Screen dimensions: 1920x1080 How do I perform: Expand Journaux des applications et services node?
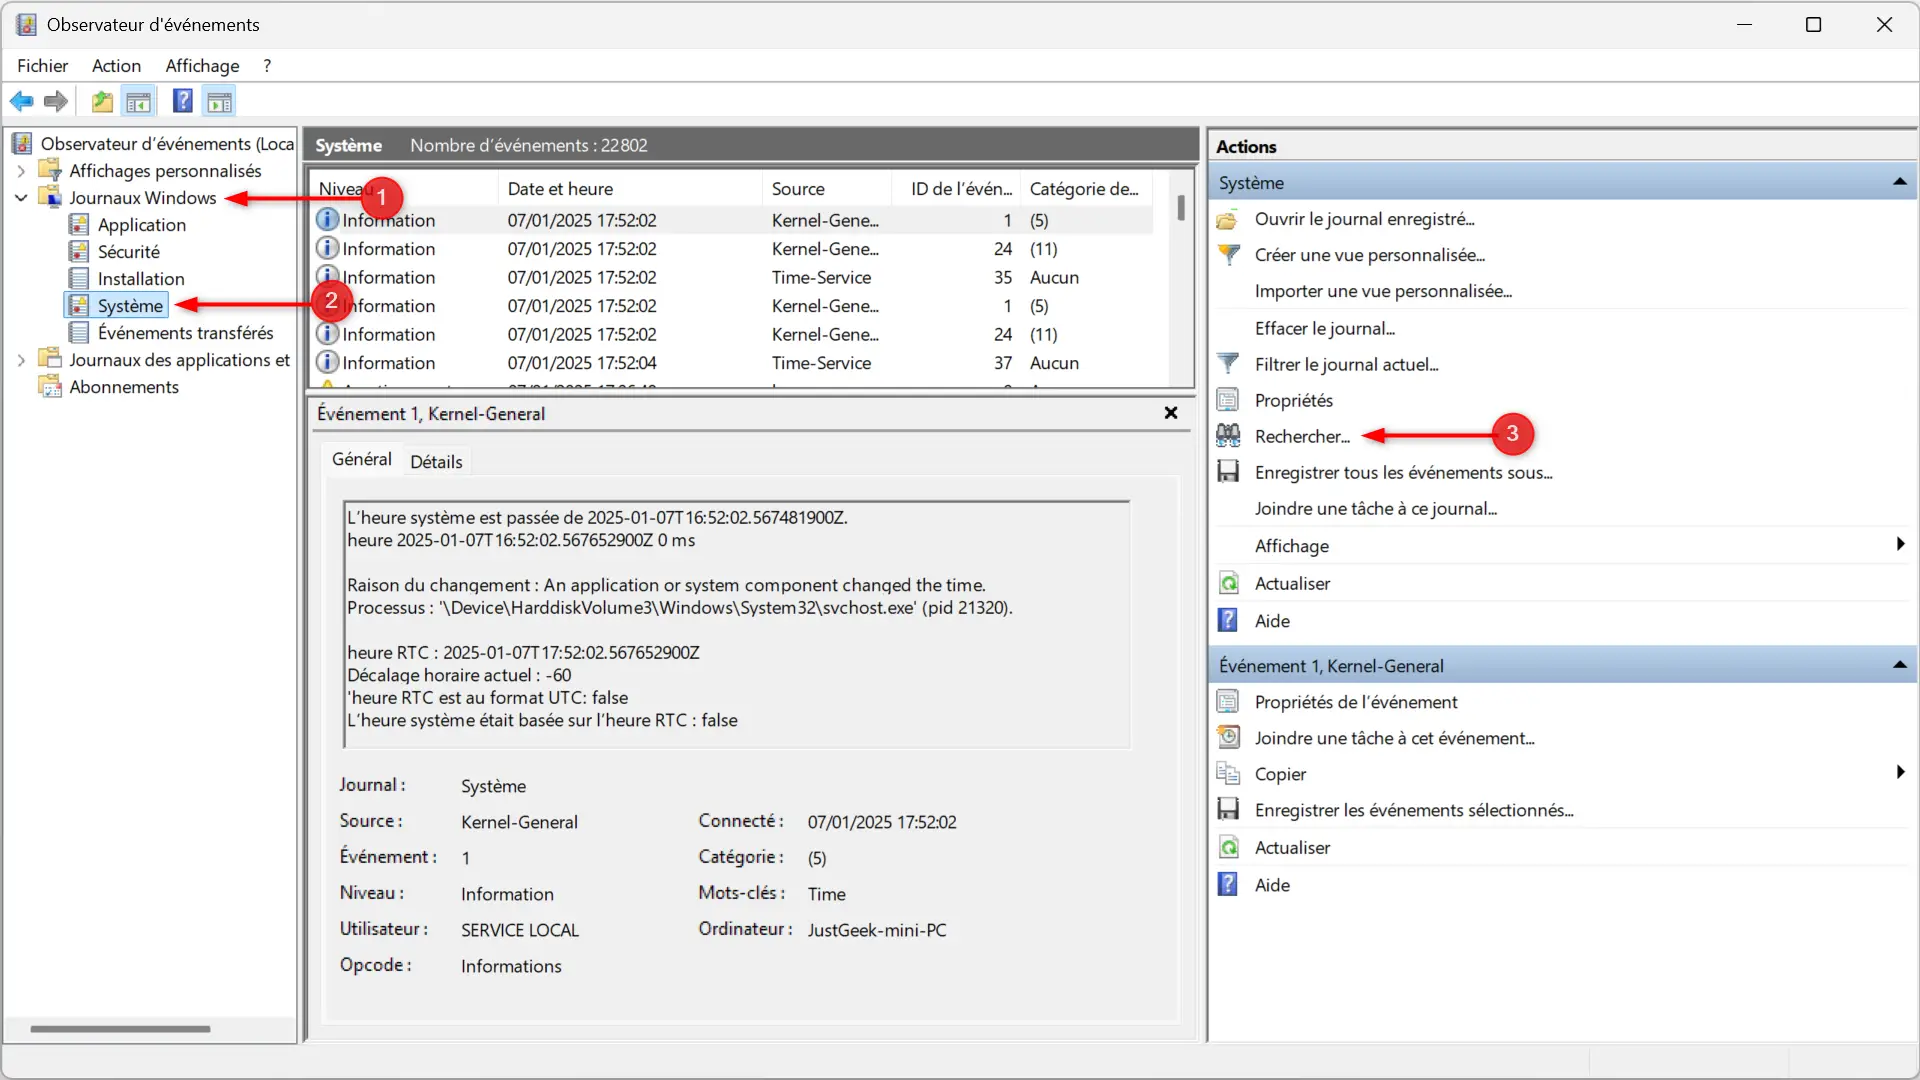(21, 360)
